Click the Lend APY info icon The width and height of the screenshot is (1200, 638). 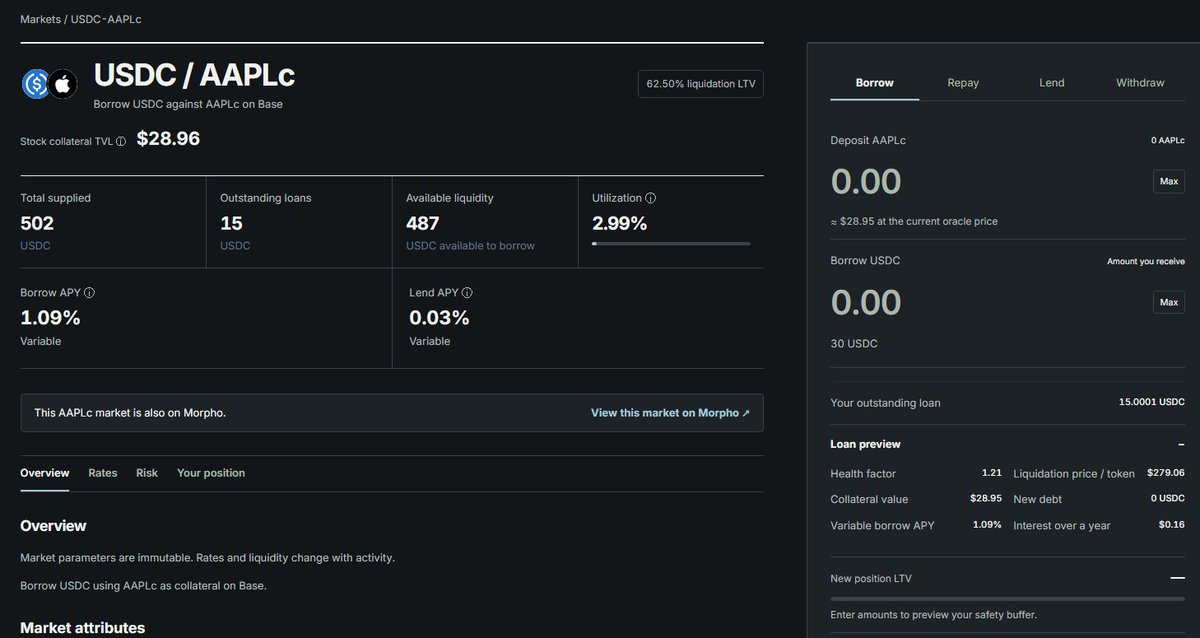point(467,293)
